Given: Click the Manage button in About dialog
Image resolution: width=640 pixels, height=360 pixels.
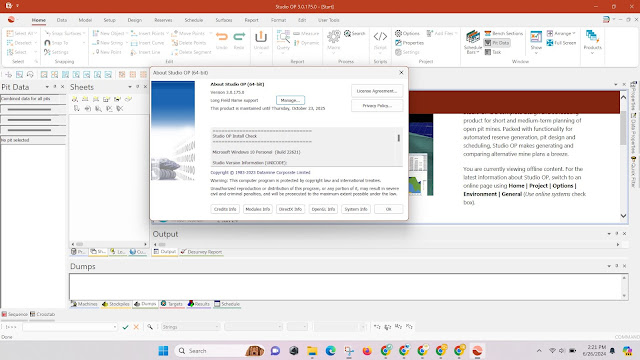Looking at the screenshot, I should click(290, 100).
